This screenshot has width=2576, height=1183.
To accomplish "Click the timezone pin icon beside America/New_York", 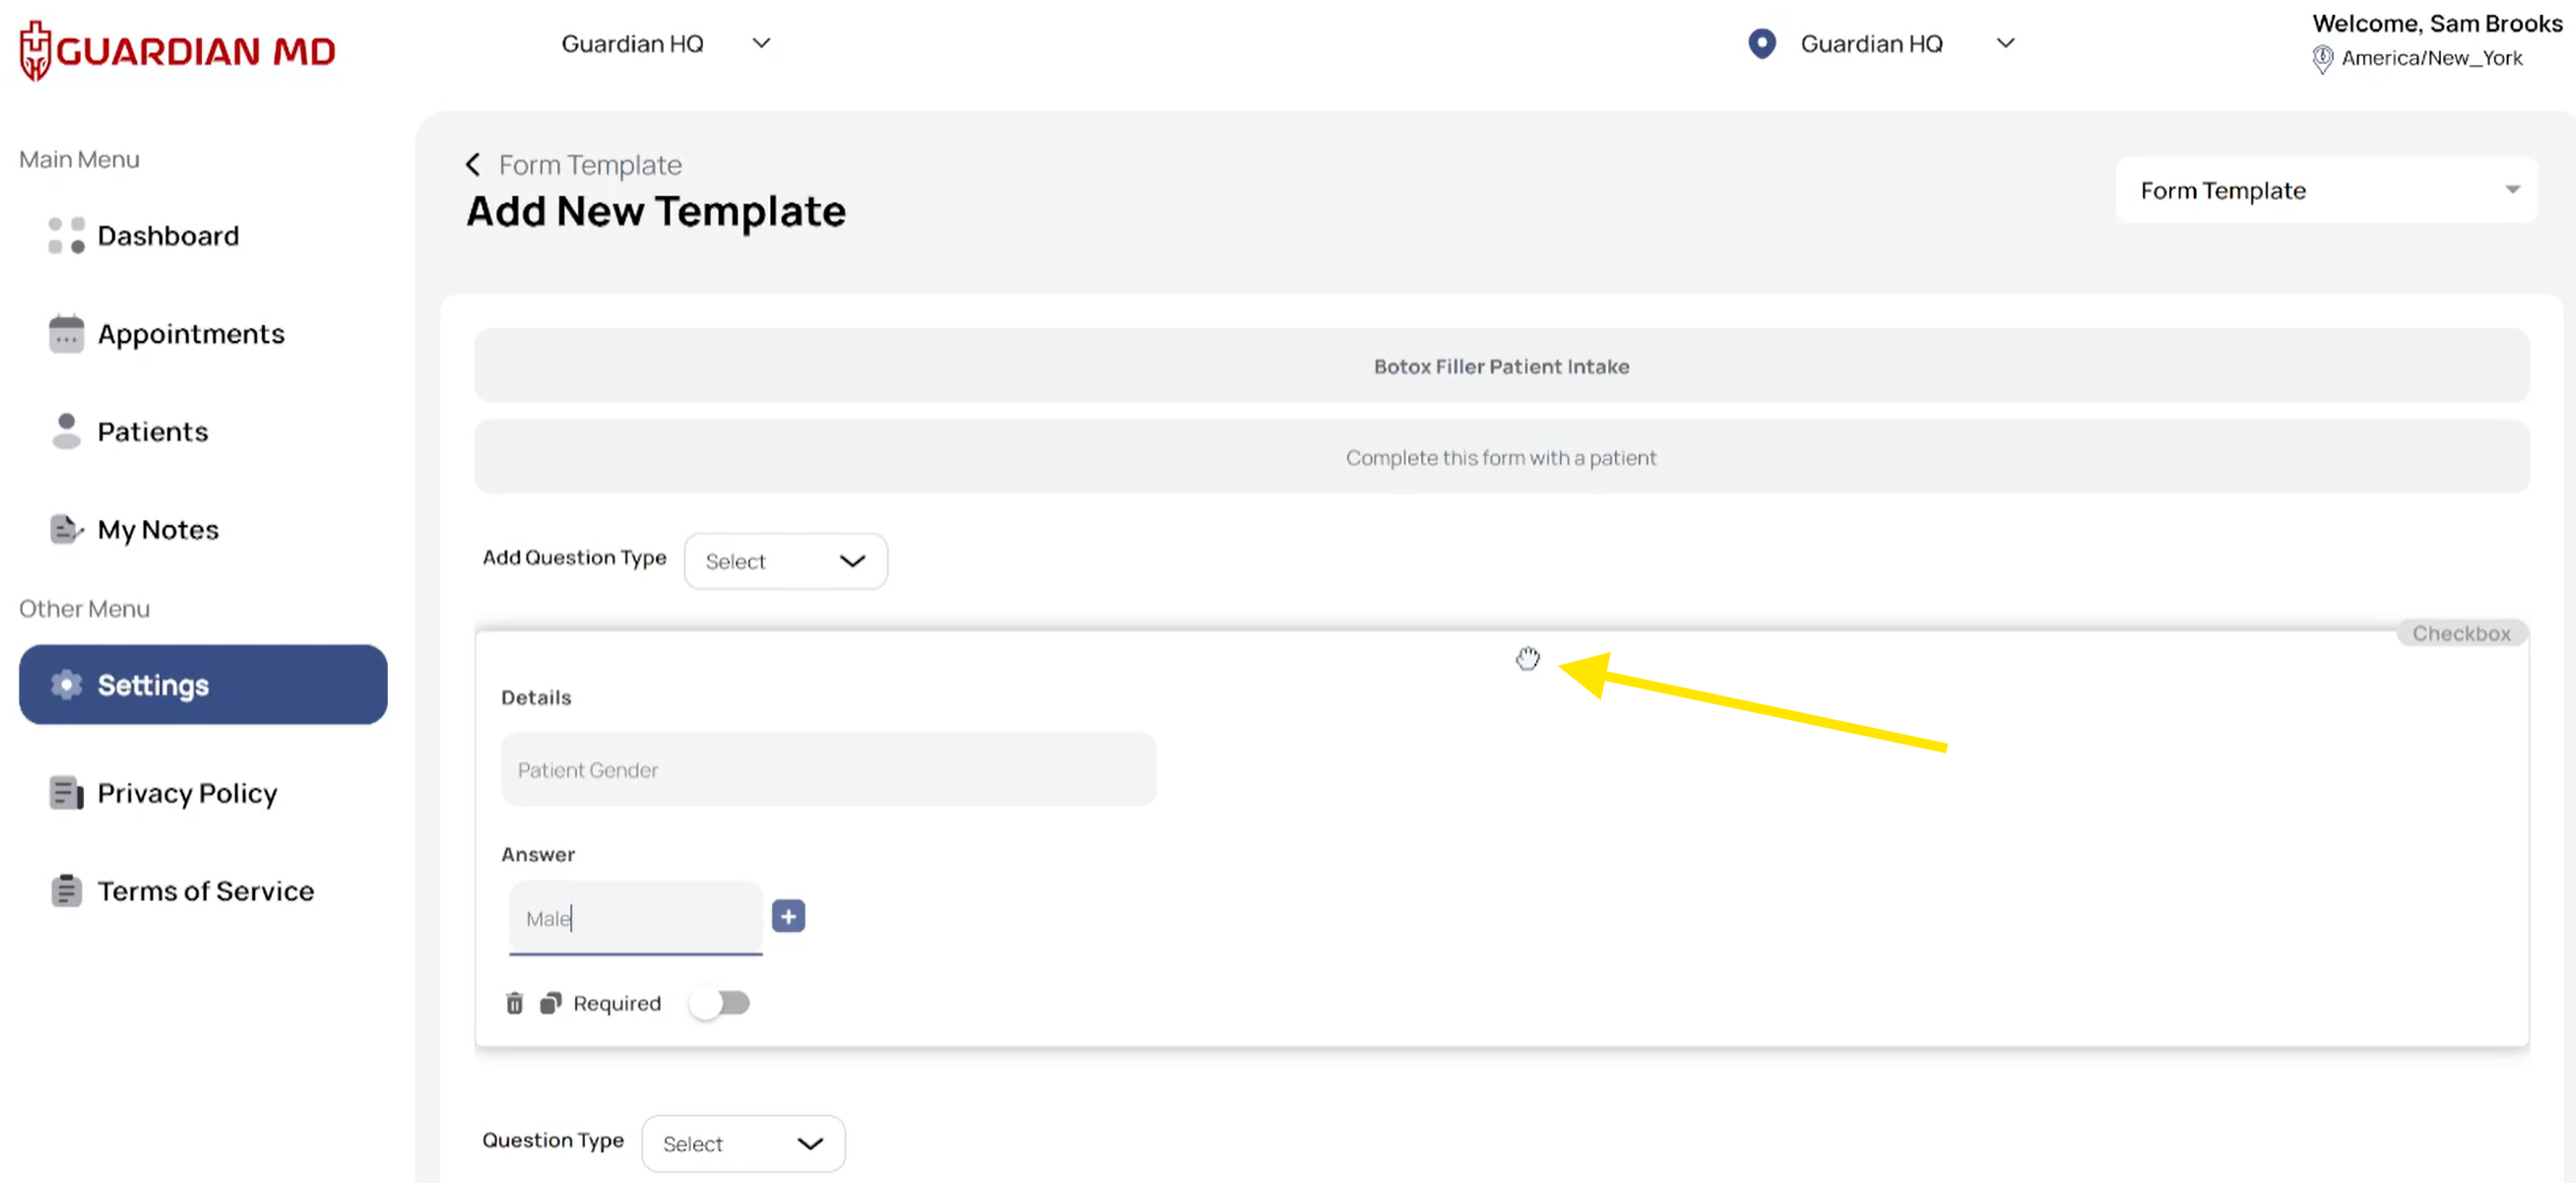I will point(2322,59).
